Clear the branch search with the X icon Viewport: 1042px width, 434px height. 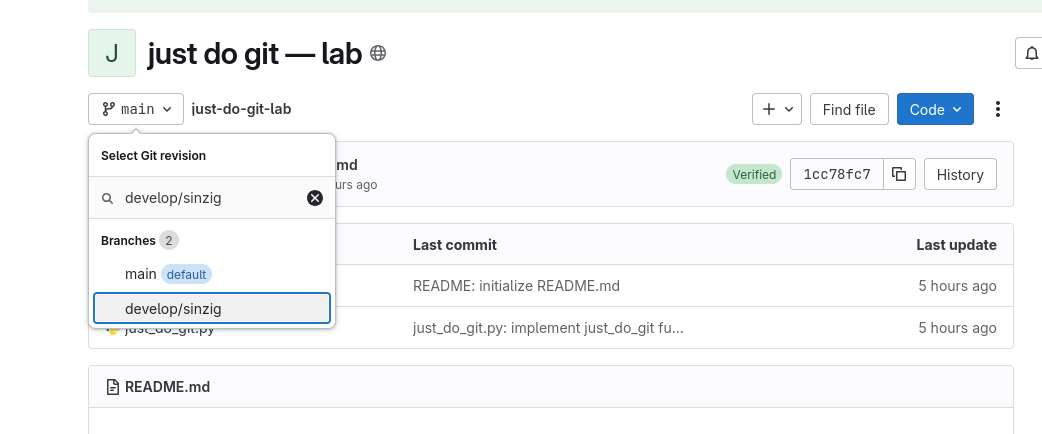tap(314, 198)
